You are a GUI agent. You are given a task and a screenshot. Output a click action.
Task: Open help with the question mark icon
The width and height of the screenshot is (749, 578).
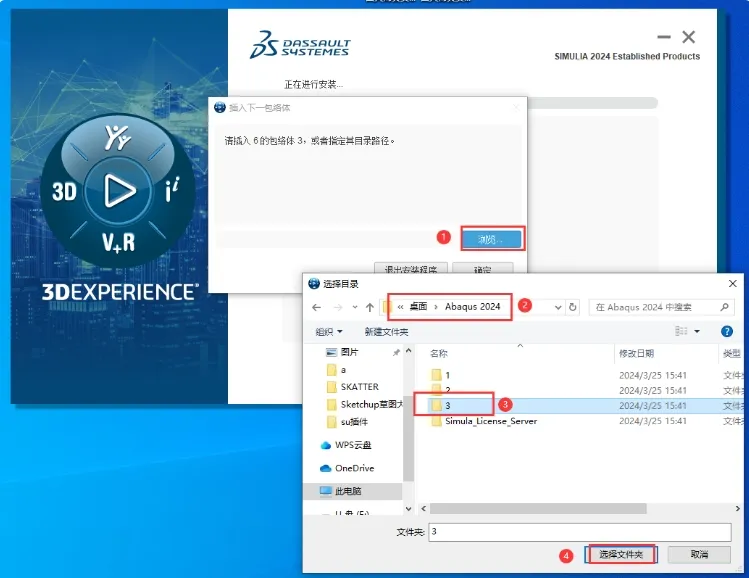point(727,331)
